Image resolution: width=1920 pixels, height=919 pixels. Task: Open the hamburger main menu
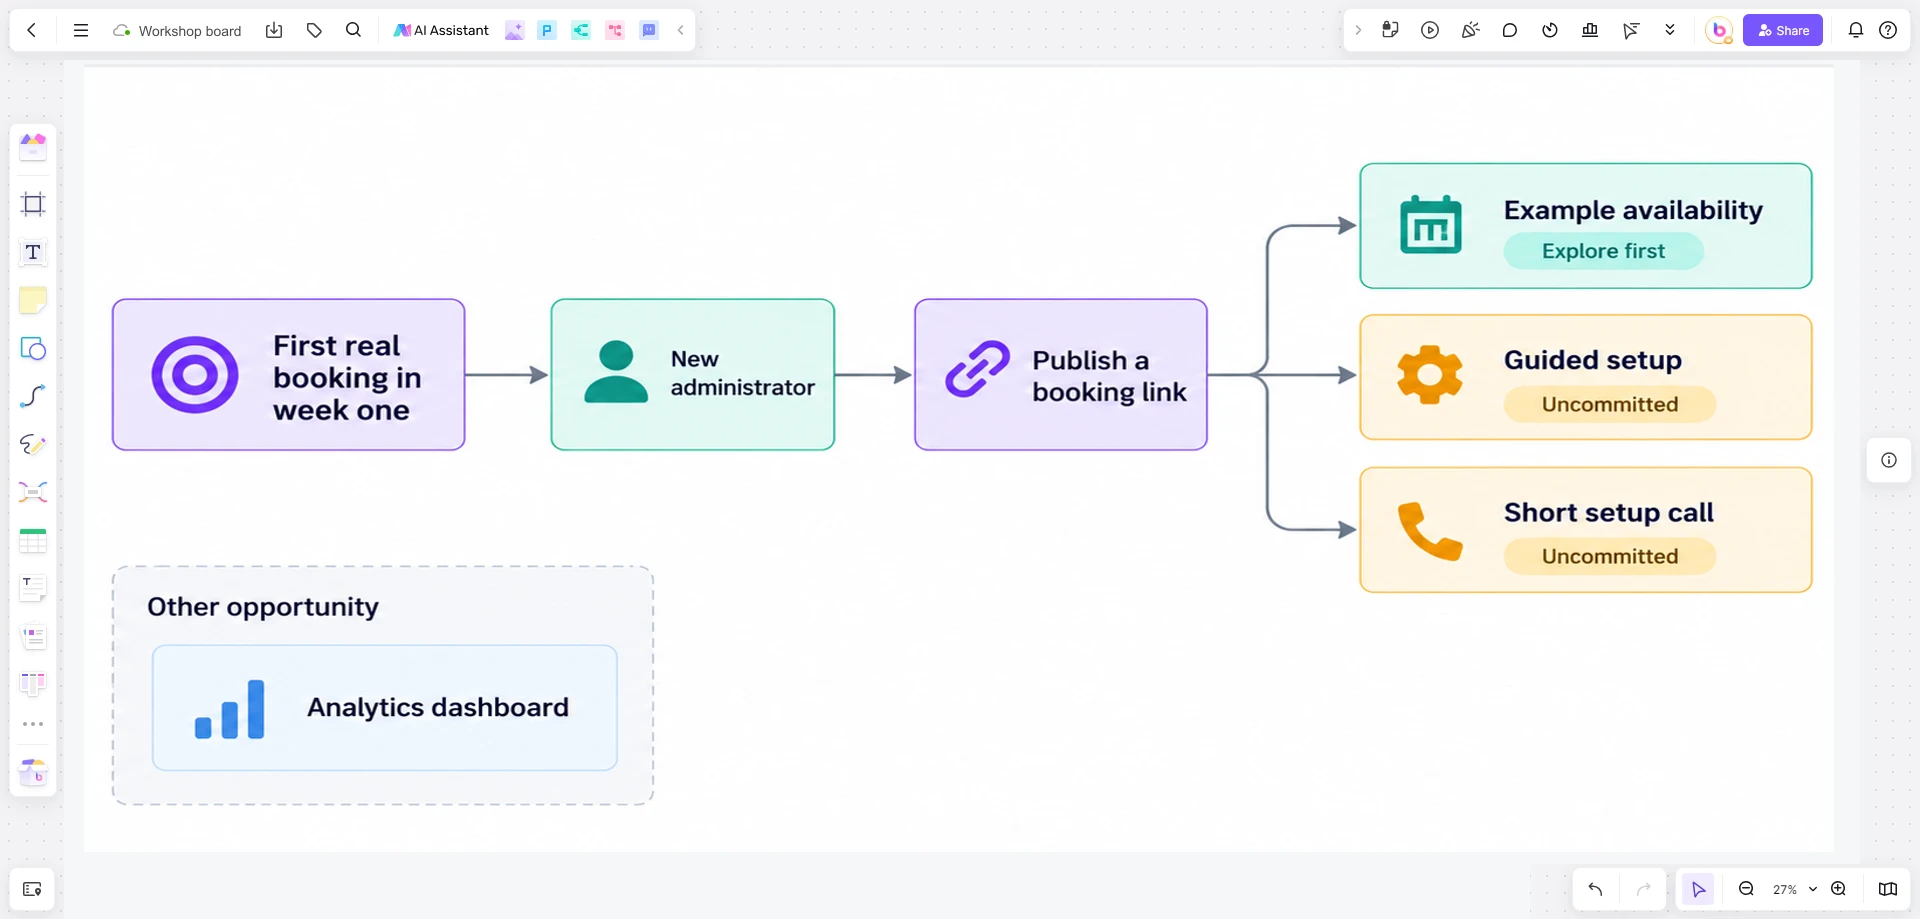[81, 30]
